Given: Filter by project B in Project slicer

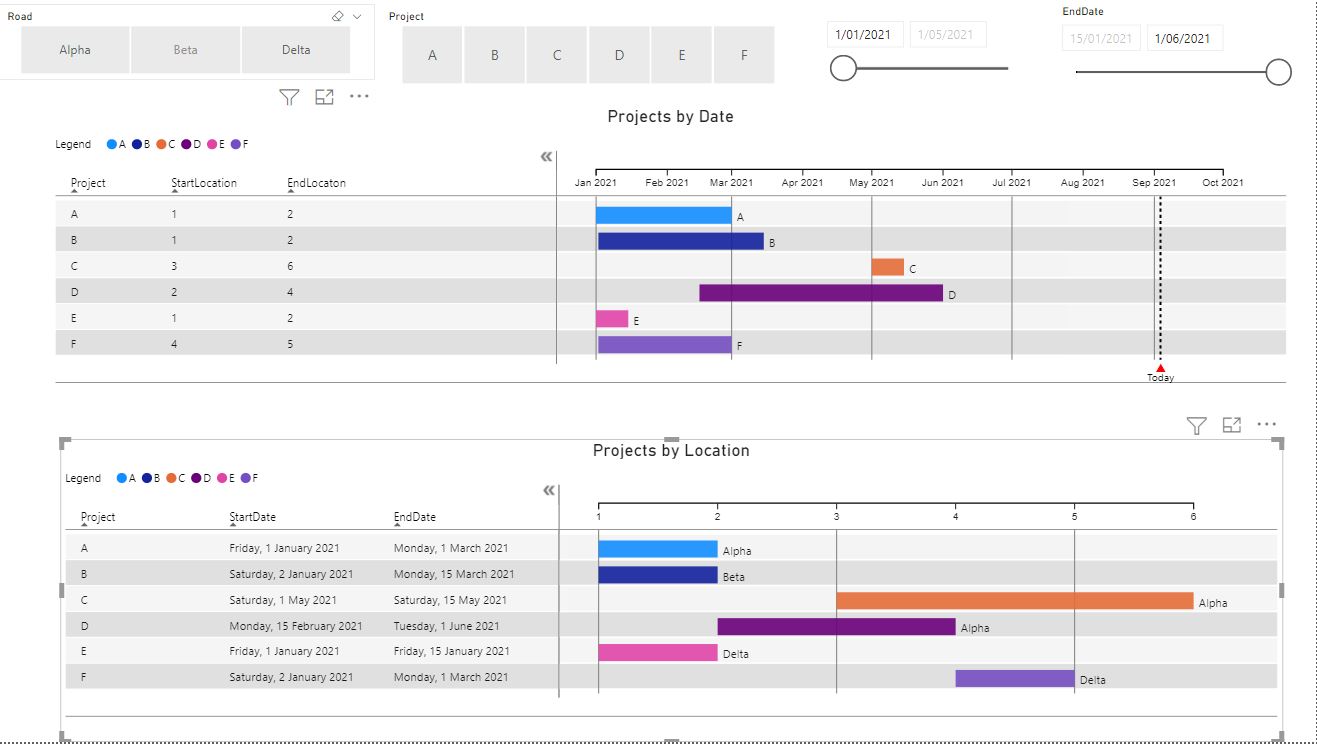Looking at the screenshot, I should 495,55.
